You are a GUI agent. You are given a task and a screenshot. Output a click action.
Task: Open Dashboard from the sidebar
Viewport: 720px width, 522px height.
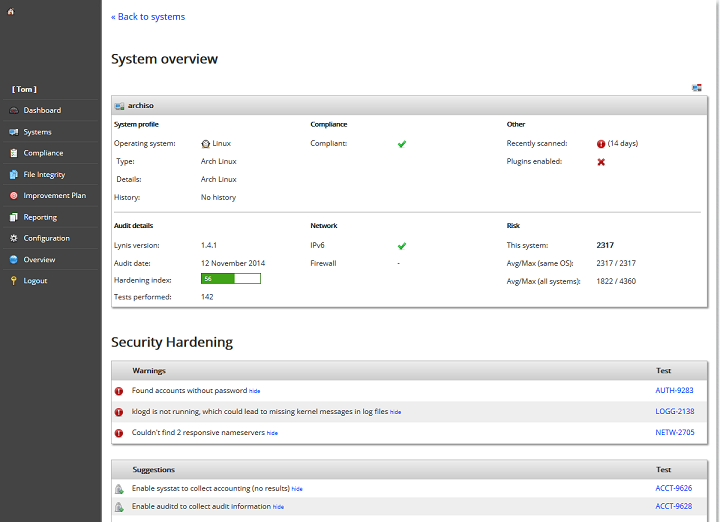pos(42,111)
